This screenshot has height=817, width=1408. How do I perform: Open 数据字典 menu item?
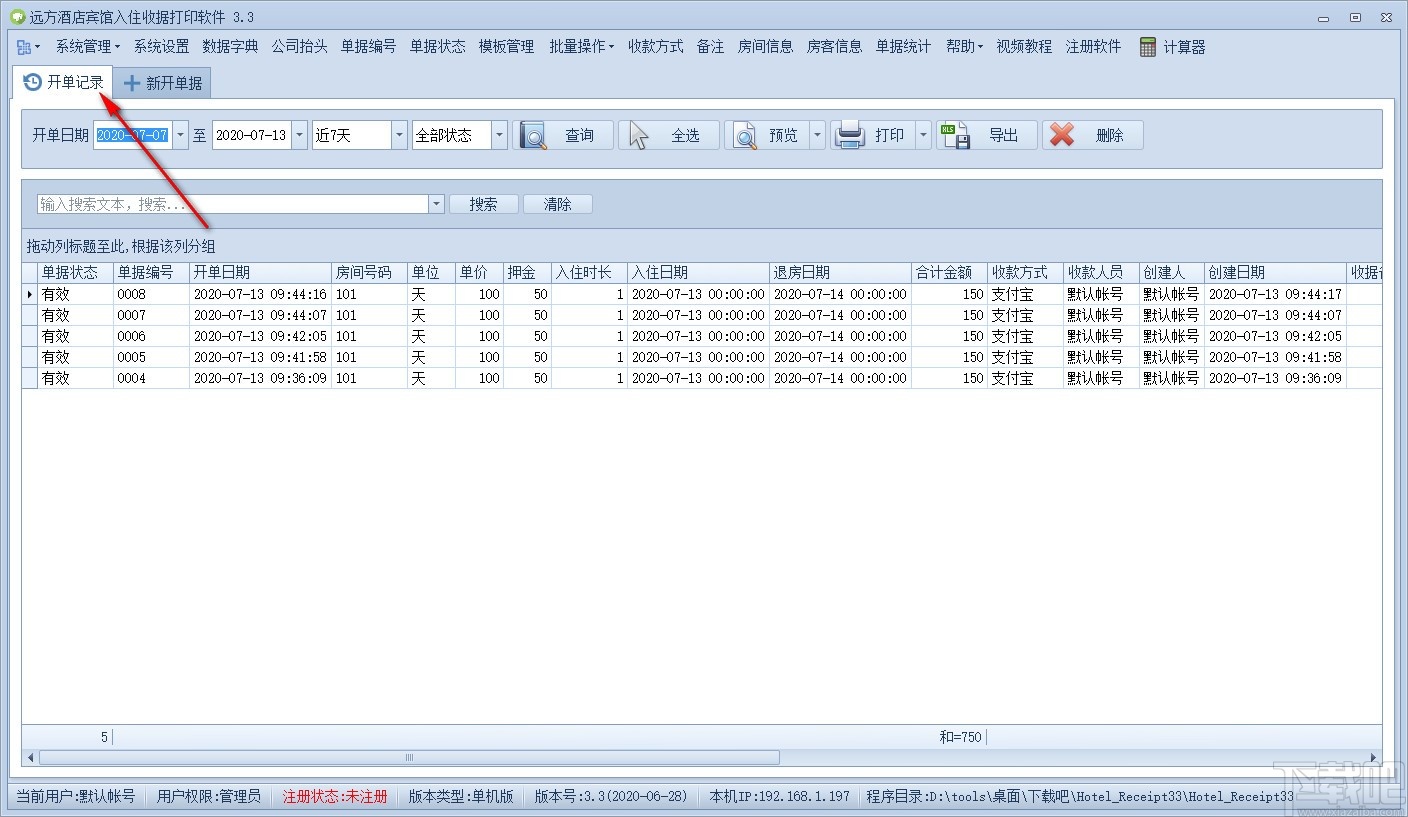(230, 47)
